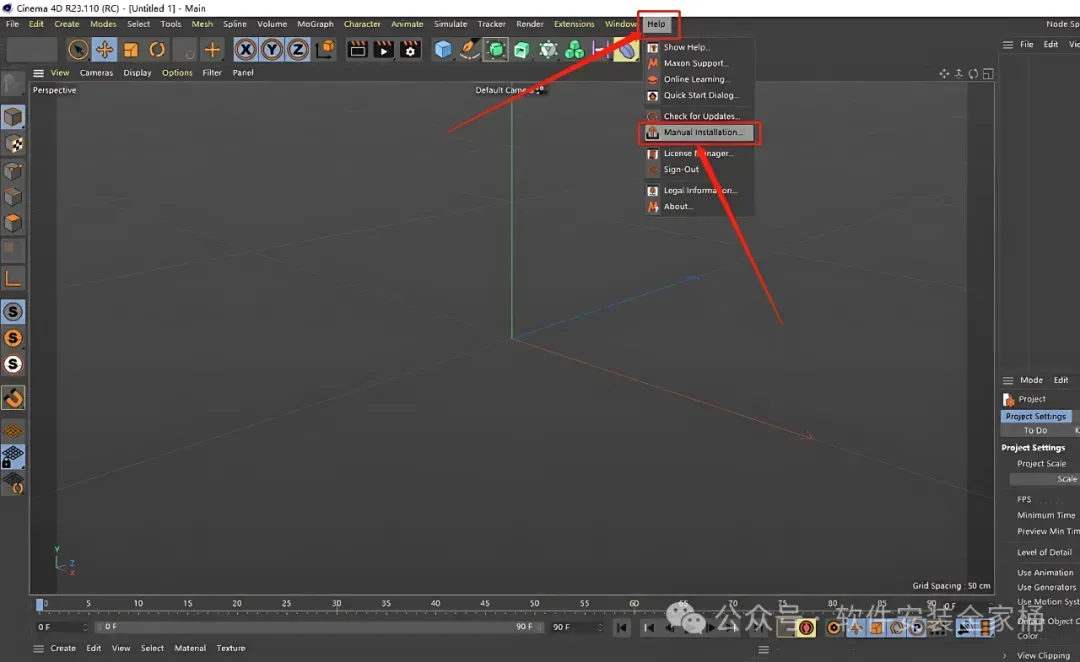1080x662 pixels.
Task: Click the orange plus axis tool
Action: point(212,50)
